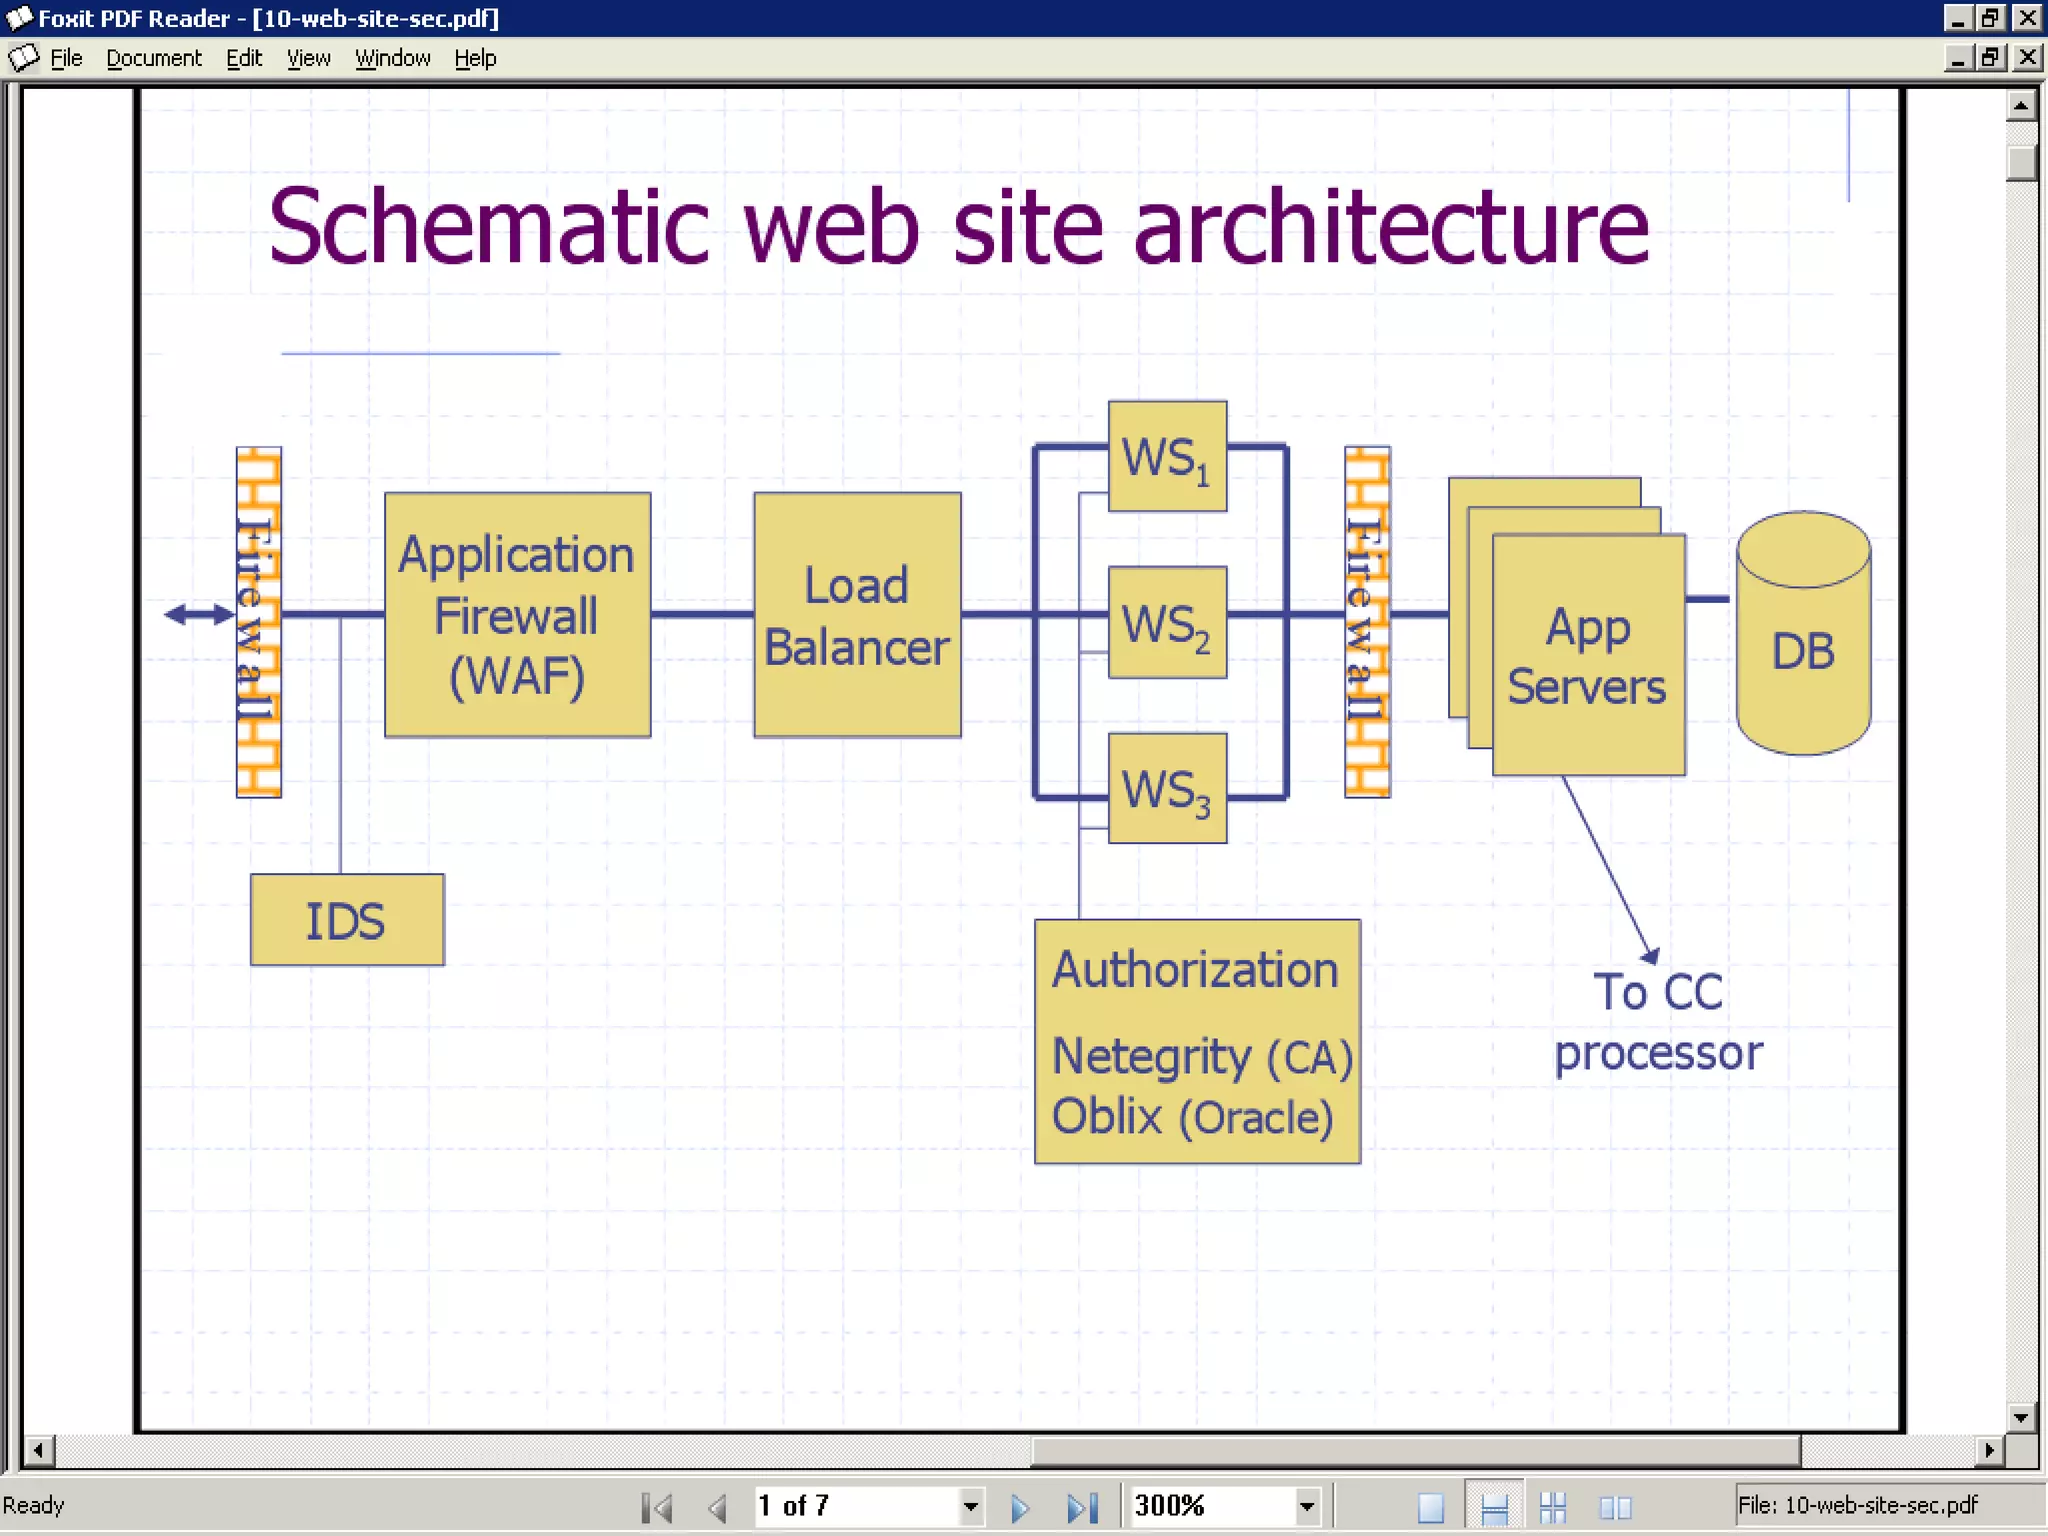Click the right Firewall brick graphic
This screenshot has width=2048, height=1536.
(x=1367, y=622)
